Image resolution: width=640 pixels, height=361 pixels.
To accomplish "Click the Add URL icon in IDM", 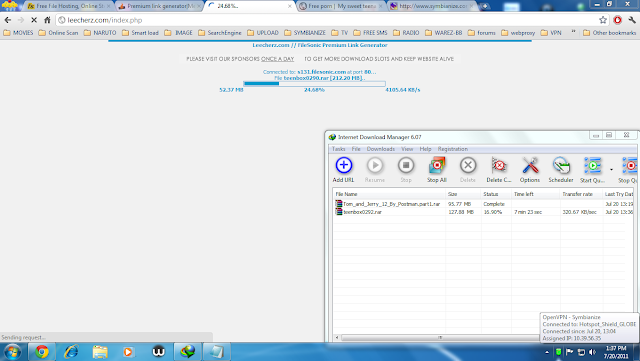I will pos(344,165).
